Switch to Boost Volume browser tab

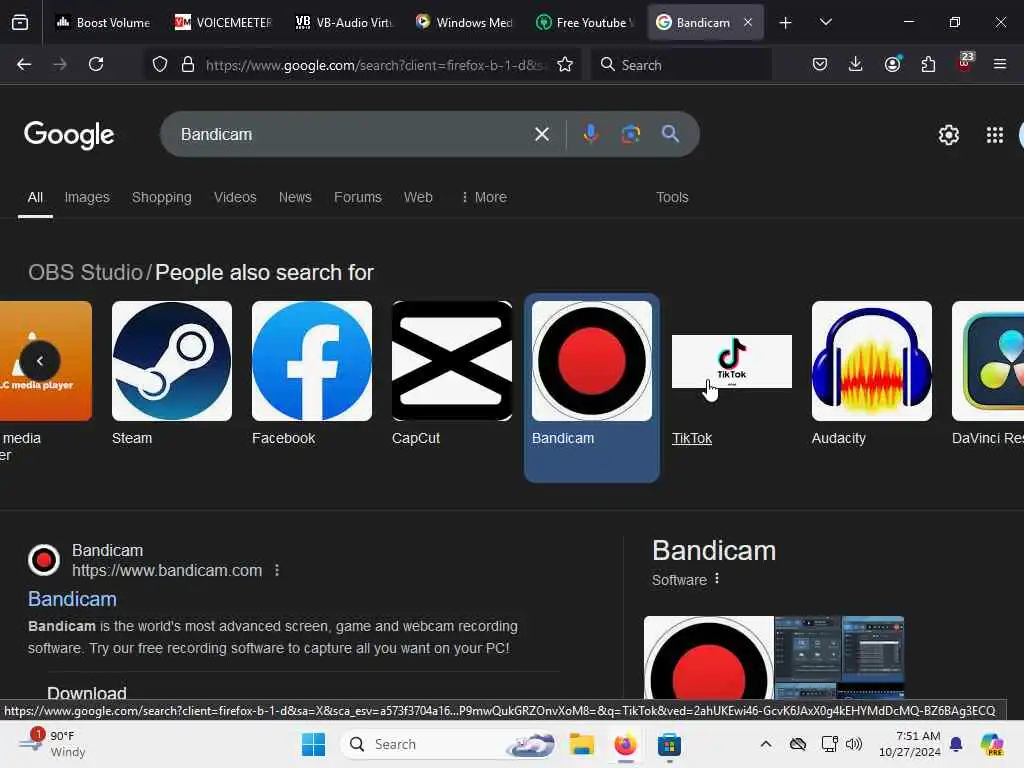point(103,22)
